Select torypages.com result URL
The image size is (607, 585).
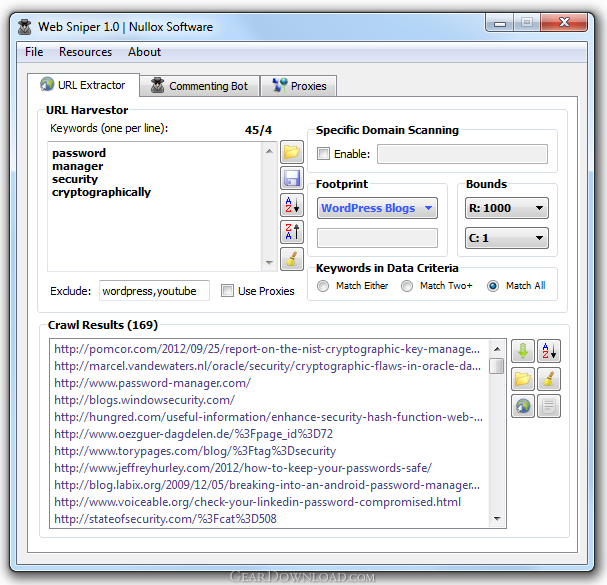click(x=195, y=451)
